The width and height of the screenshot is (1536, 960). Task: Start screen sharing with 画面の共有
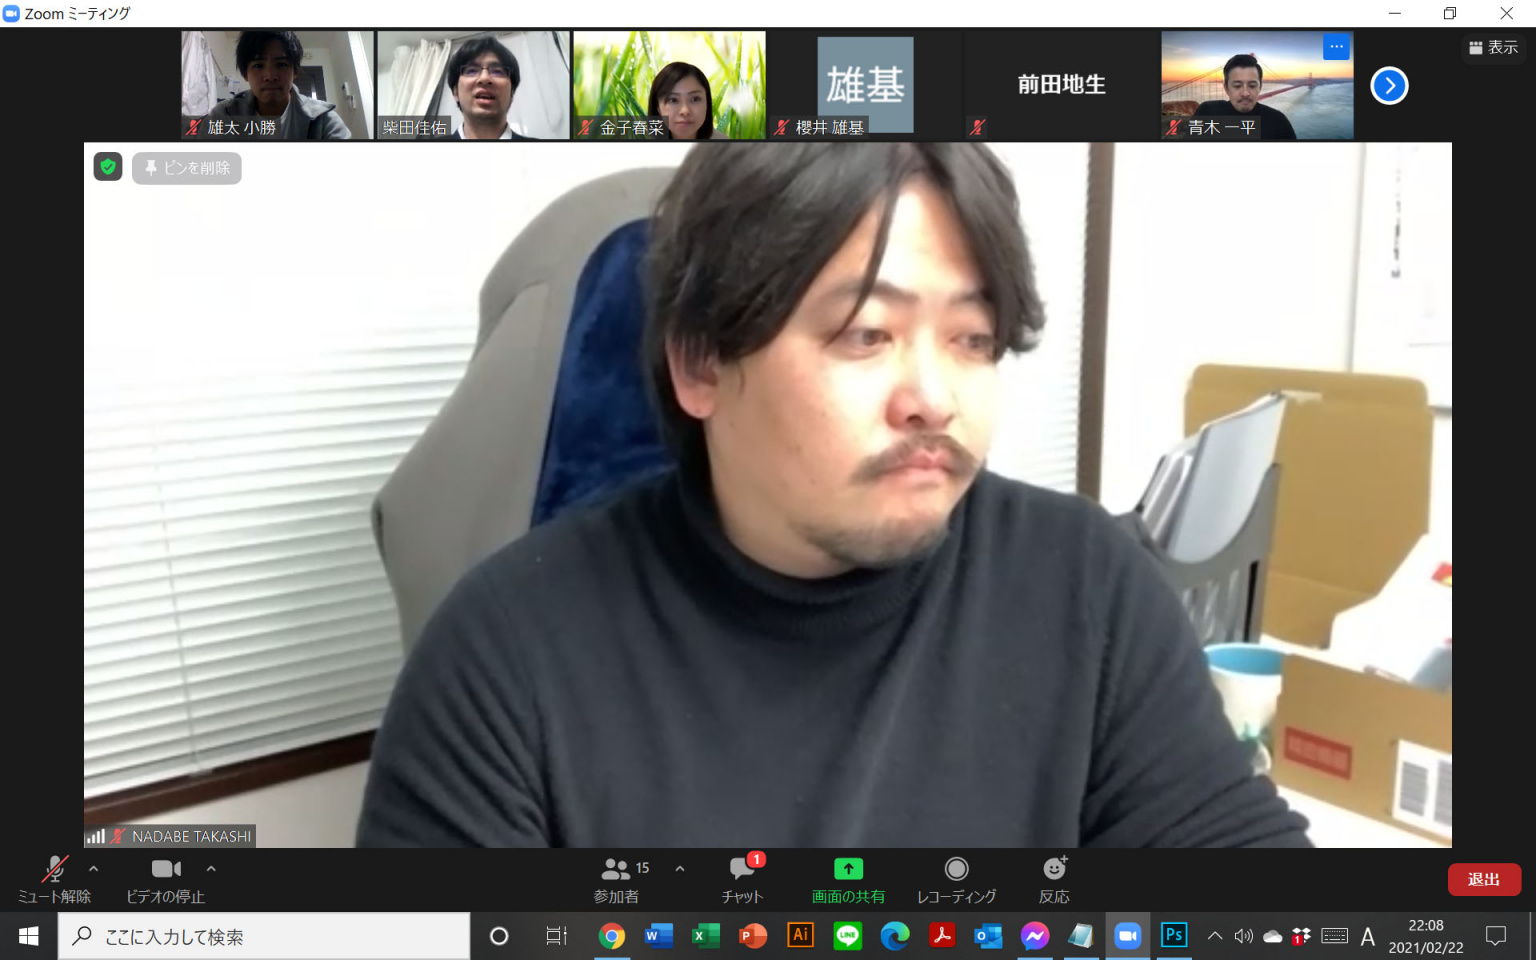(x=848, y=869)
